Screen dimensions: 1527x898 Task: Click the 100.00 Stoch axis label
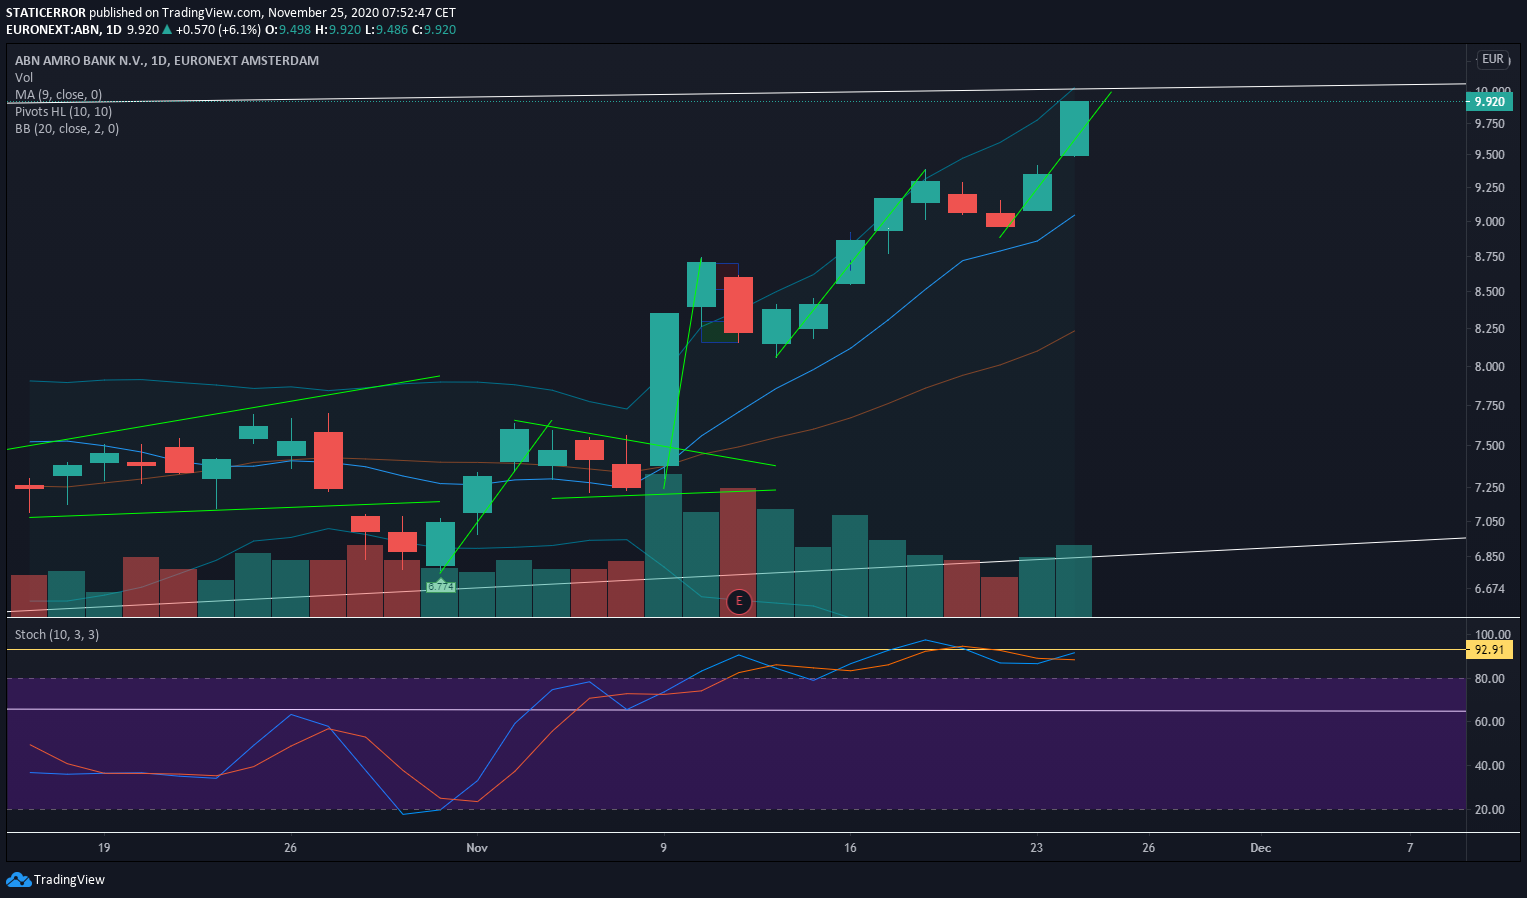[1492, 635]
